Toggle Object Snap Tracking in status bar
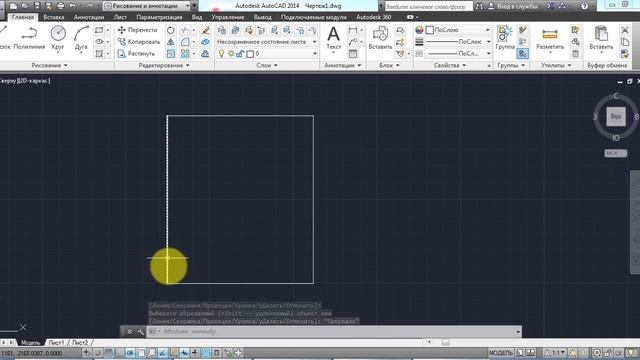Viewport: 640px width, 360px height. pyautogui.click(x=162, y=353)
